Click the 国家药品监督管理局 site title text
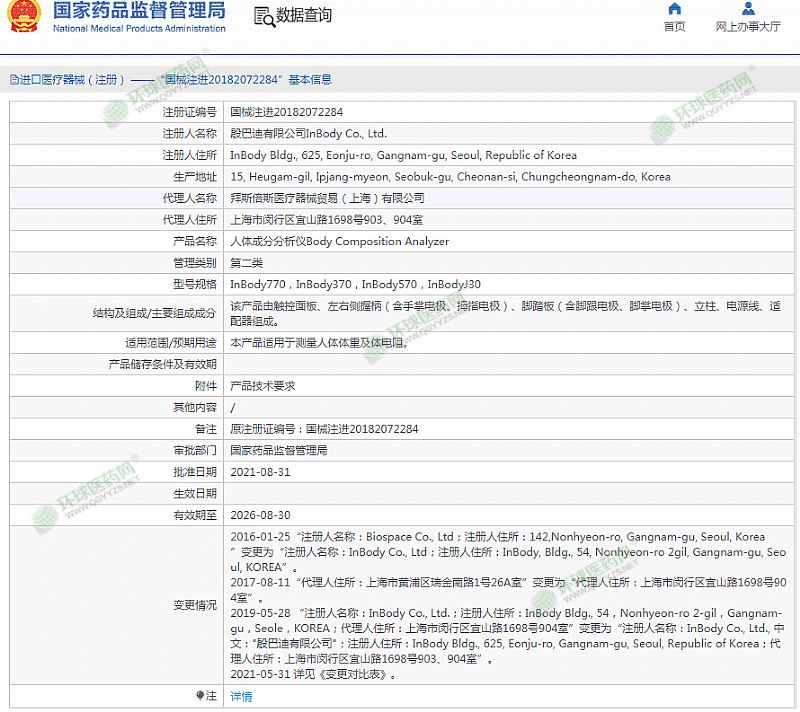800x712 pixels. [x=138, y=11]
